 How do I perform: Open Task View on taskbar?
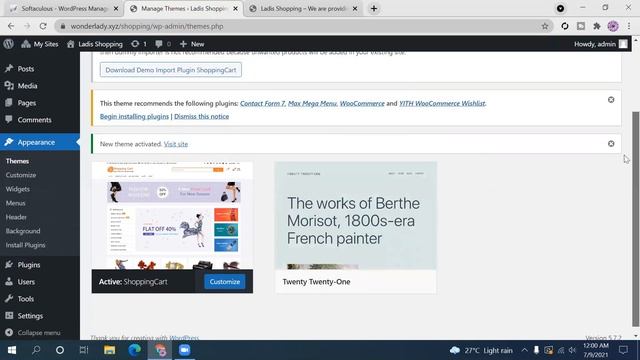[84, 350]
